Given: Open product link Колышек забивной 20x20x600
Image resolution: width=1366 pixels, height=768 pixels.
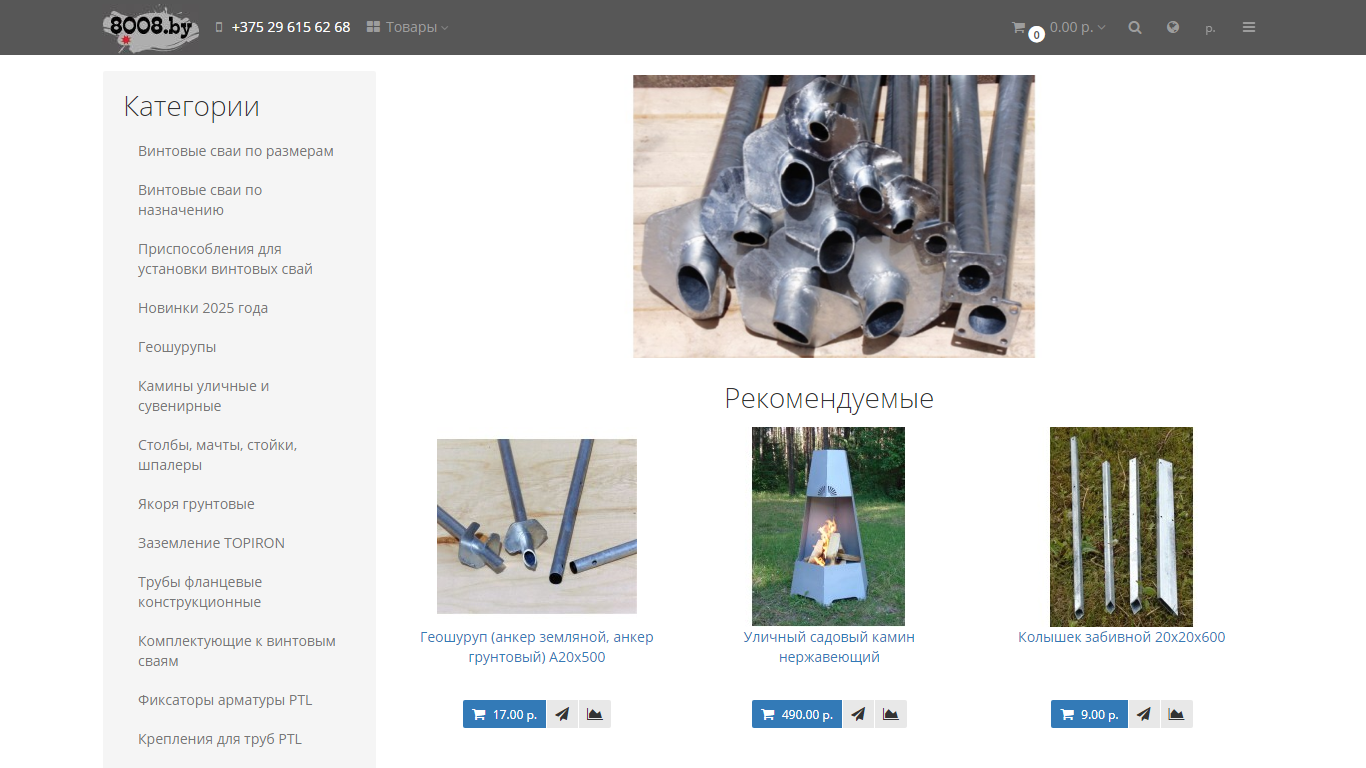Looking at the screenshot, I should coord(1121,637).
